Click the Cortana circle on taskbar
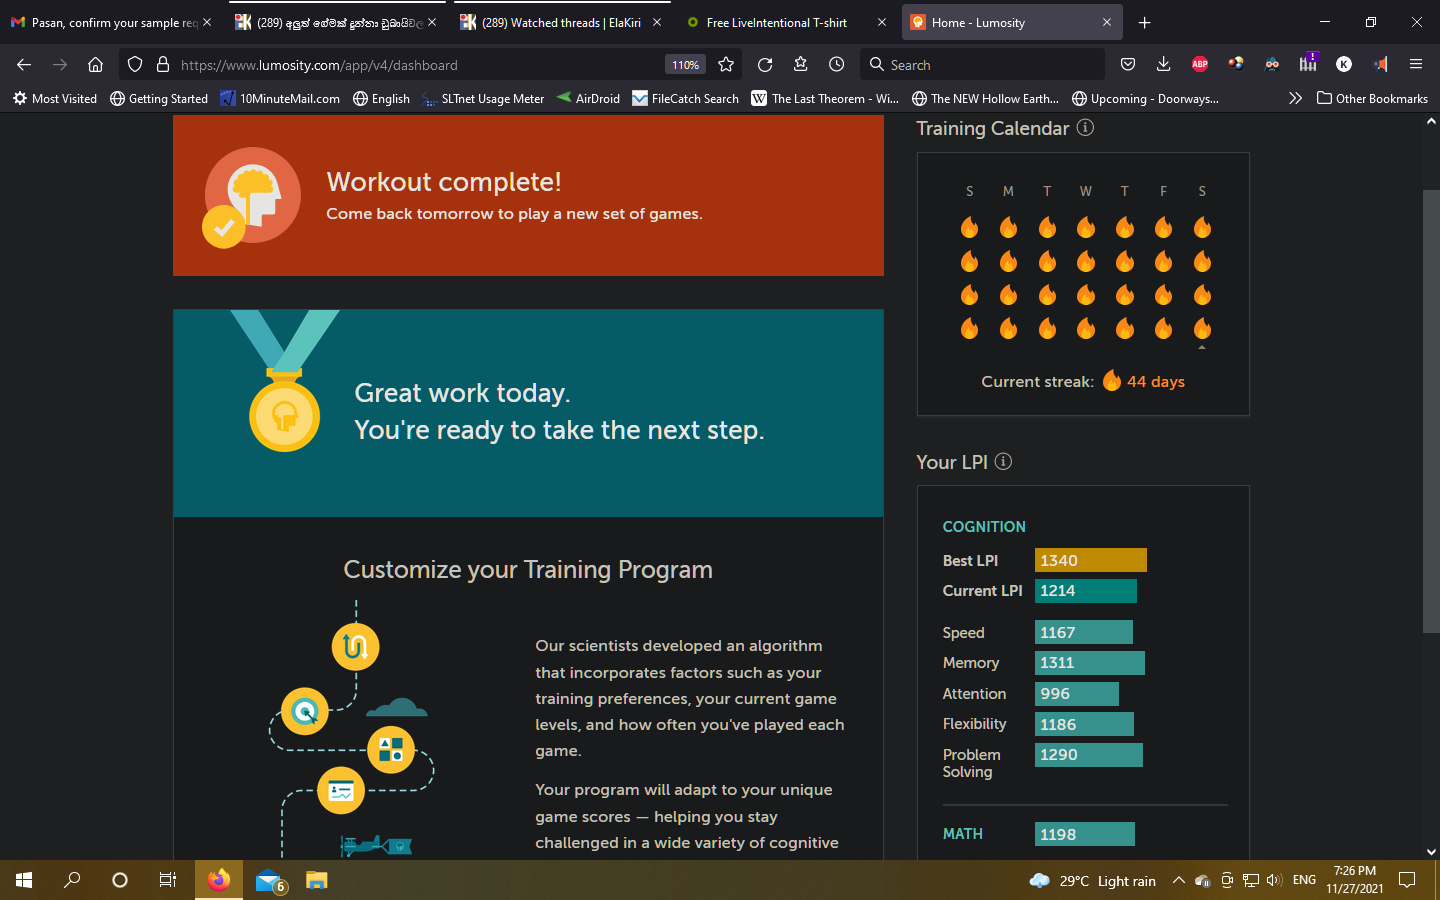 120,880
